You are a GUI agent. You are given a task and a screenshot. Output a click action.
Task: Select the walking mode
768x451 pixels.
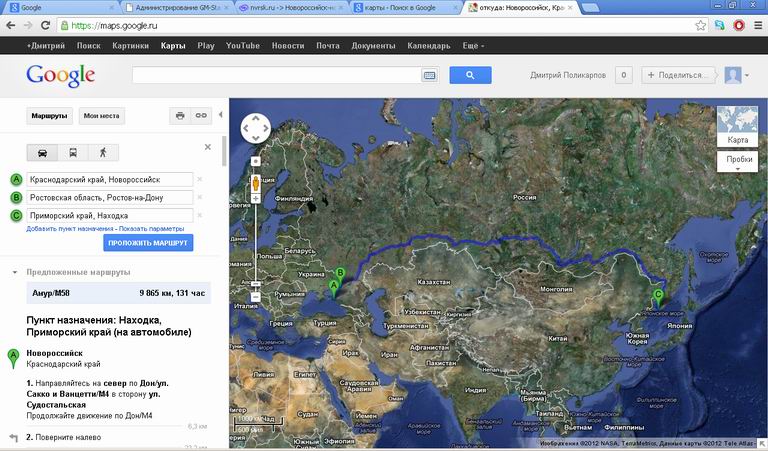(x=103, y=153)
